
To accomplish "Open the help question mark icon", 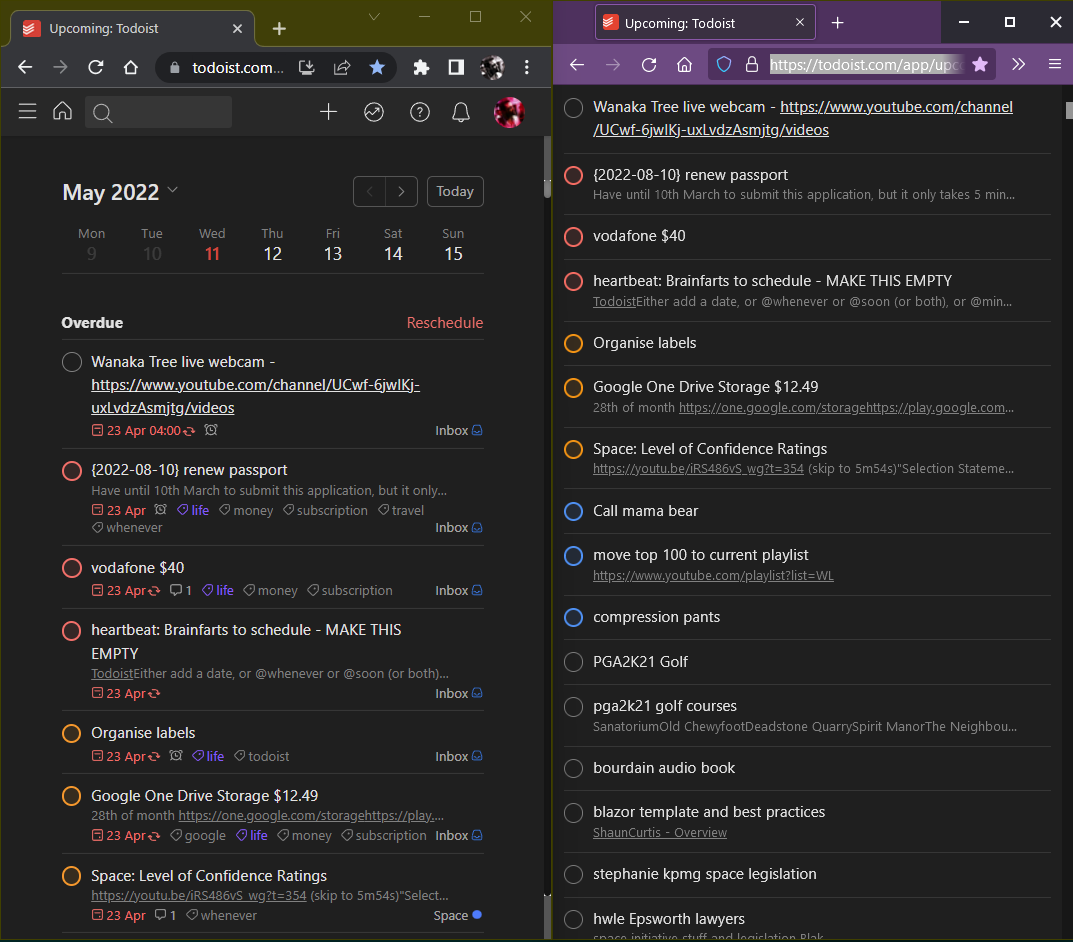I will point(419,112).
